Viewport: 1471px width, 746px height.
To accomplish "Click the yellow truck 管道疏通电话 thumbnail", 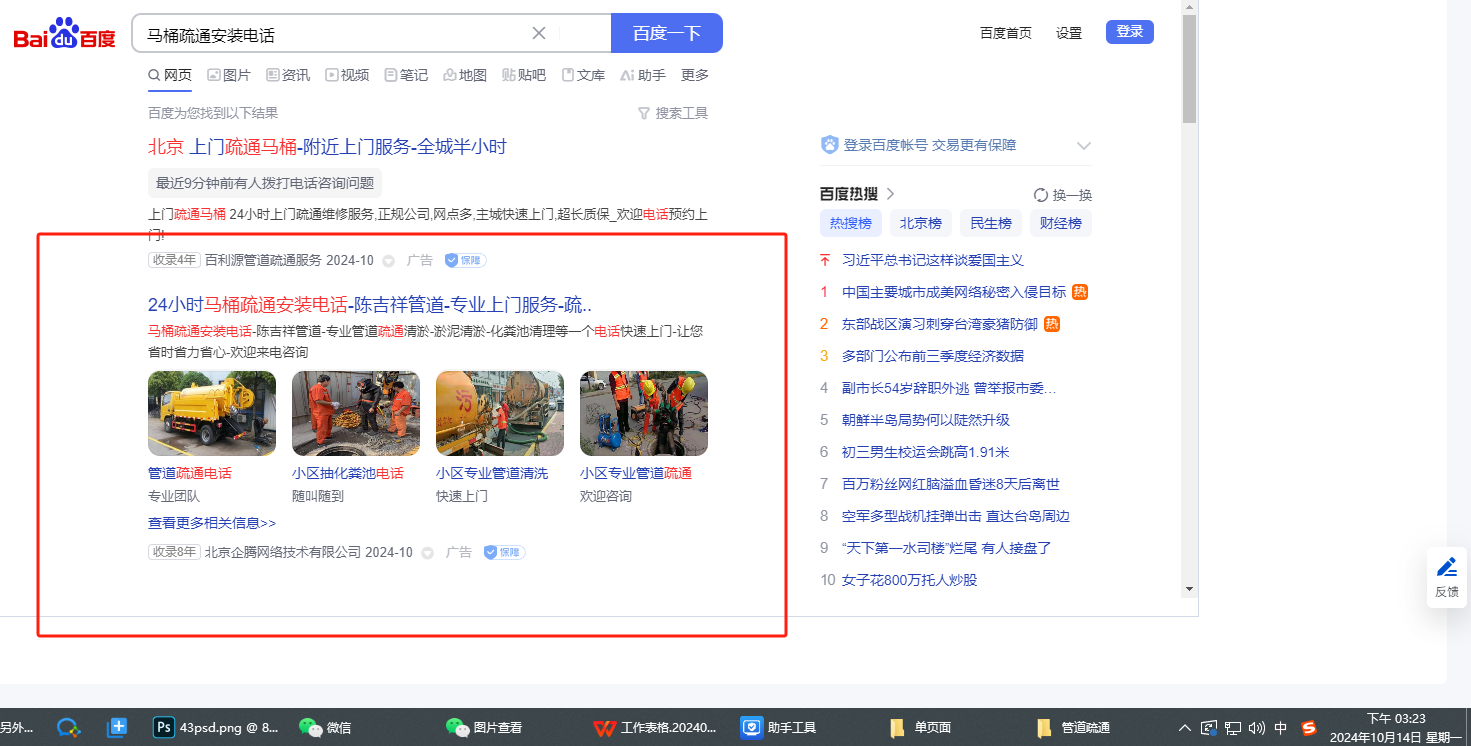I will pyautogui.click(x=212, y=414).
